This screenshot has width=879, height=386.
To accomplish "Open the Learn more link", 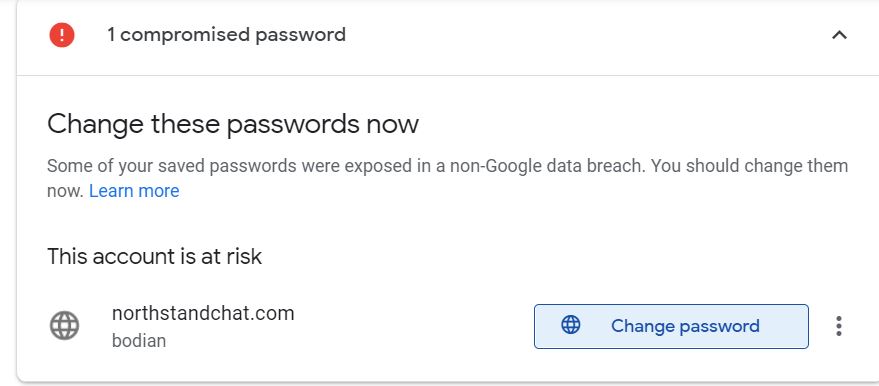I will (134, 191).
